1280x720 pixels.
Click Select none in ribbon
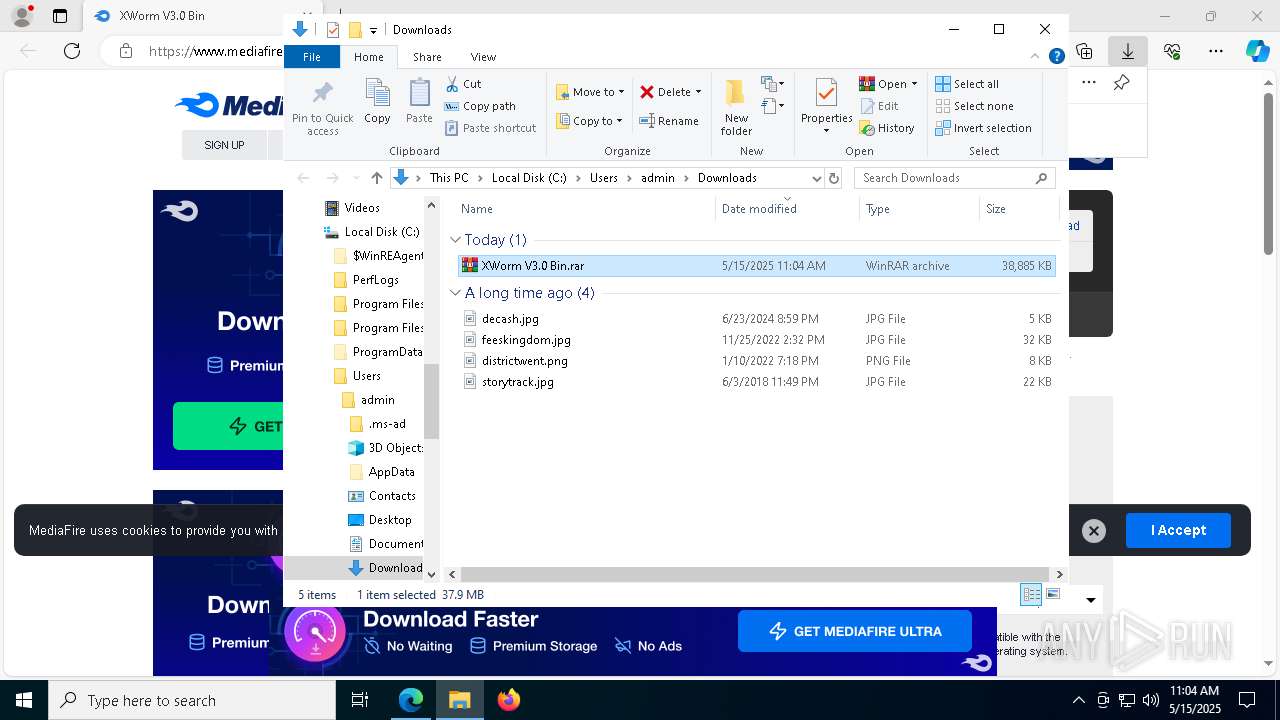[974, 106]
